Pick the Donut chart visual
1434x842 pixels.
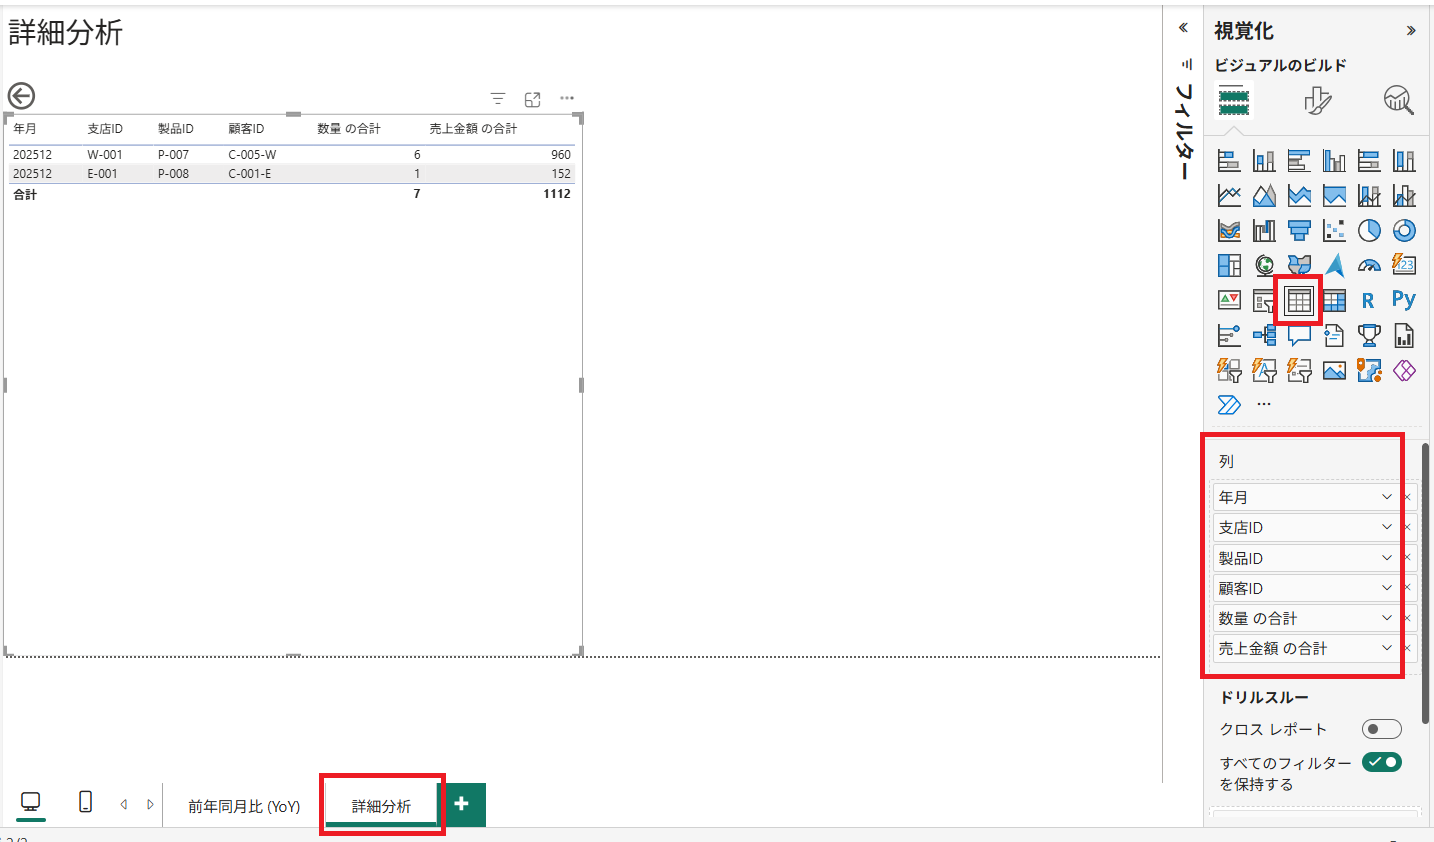[x=1404, y=231]
